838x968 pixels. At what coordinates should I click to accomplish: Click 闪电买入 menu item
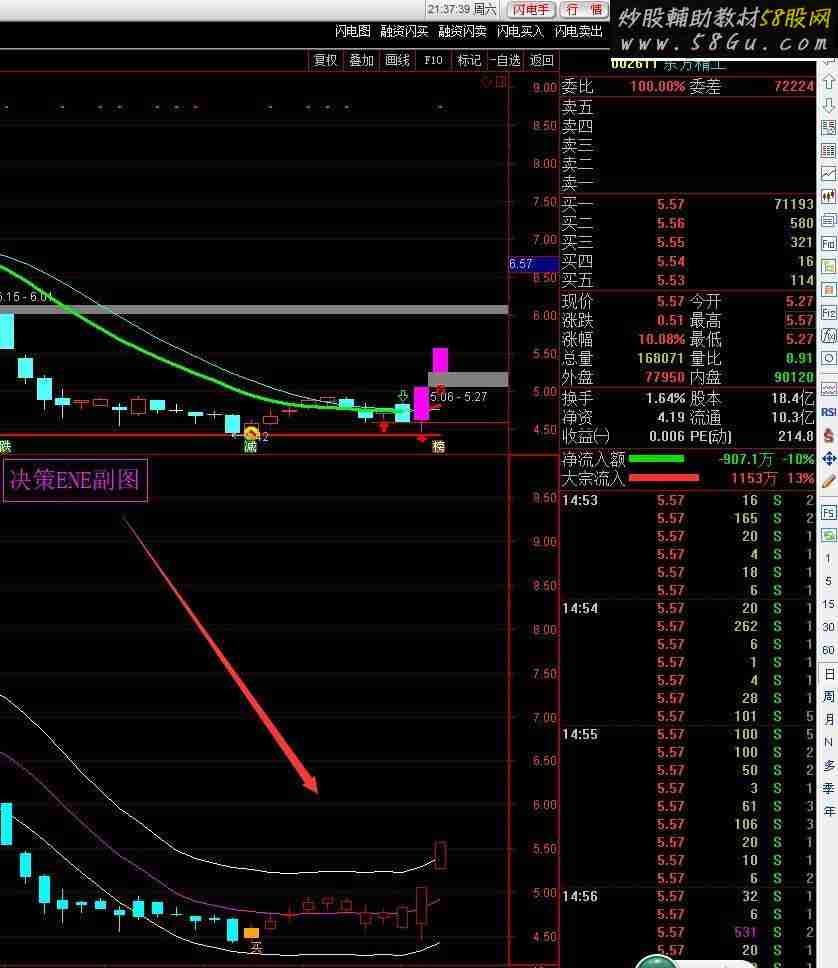(520, 31)
